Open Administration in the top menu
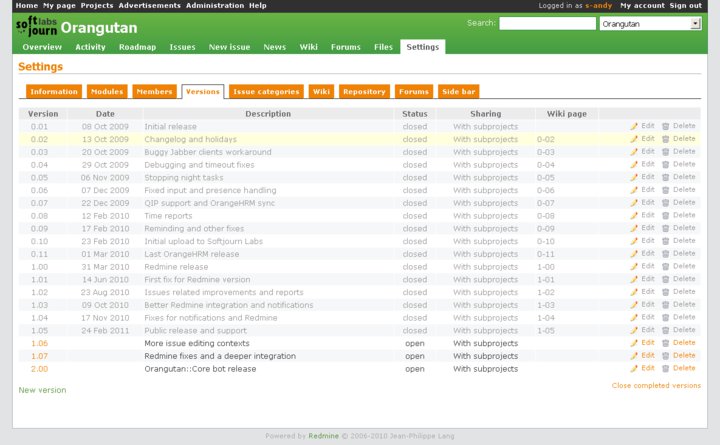720x445 pixels. [215, 6]
